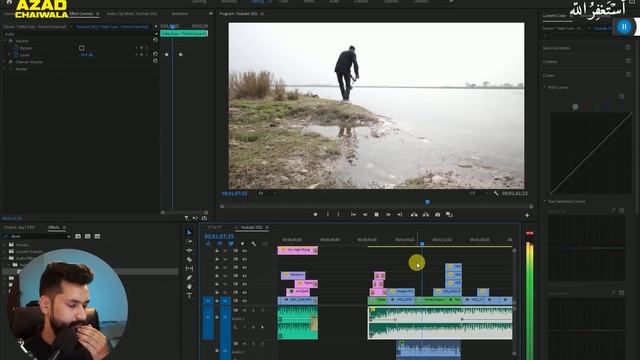Switch to Effect Controls tab

point(81,14)
